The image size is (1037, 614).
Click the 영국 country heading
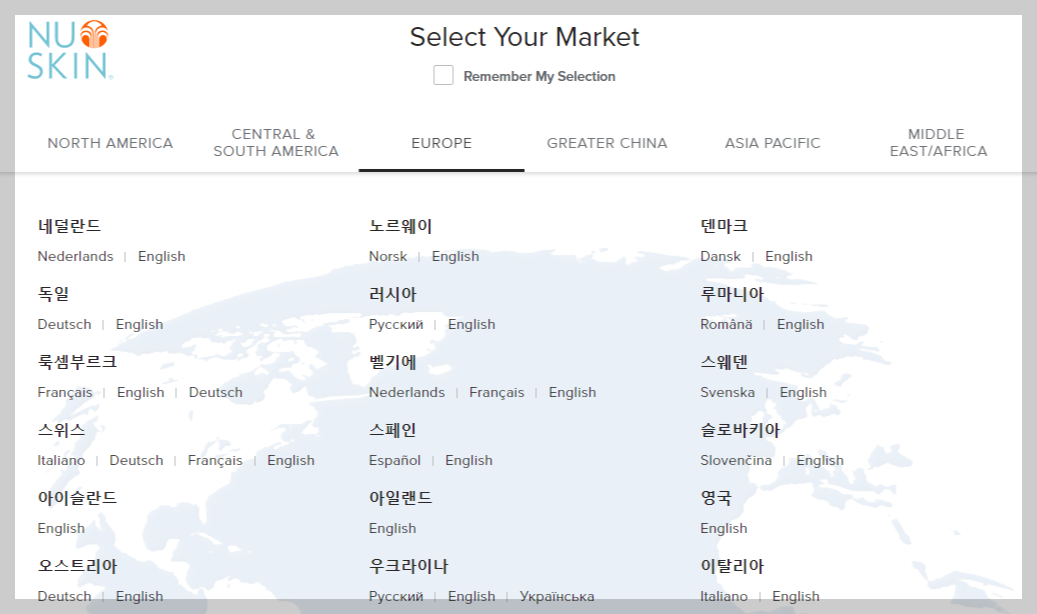click(716, 498)
